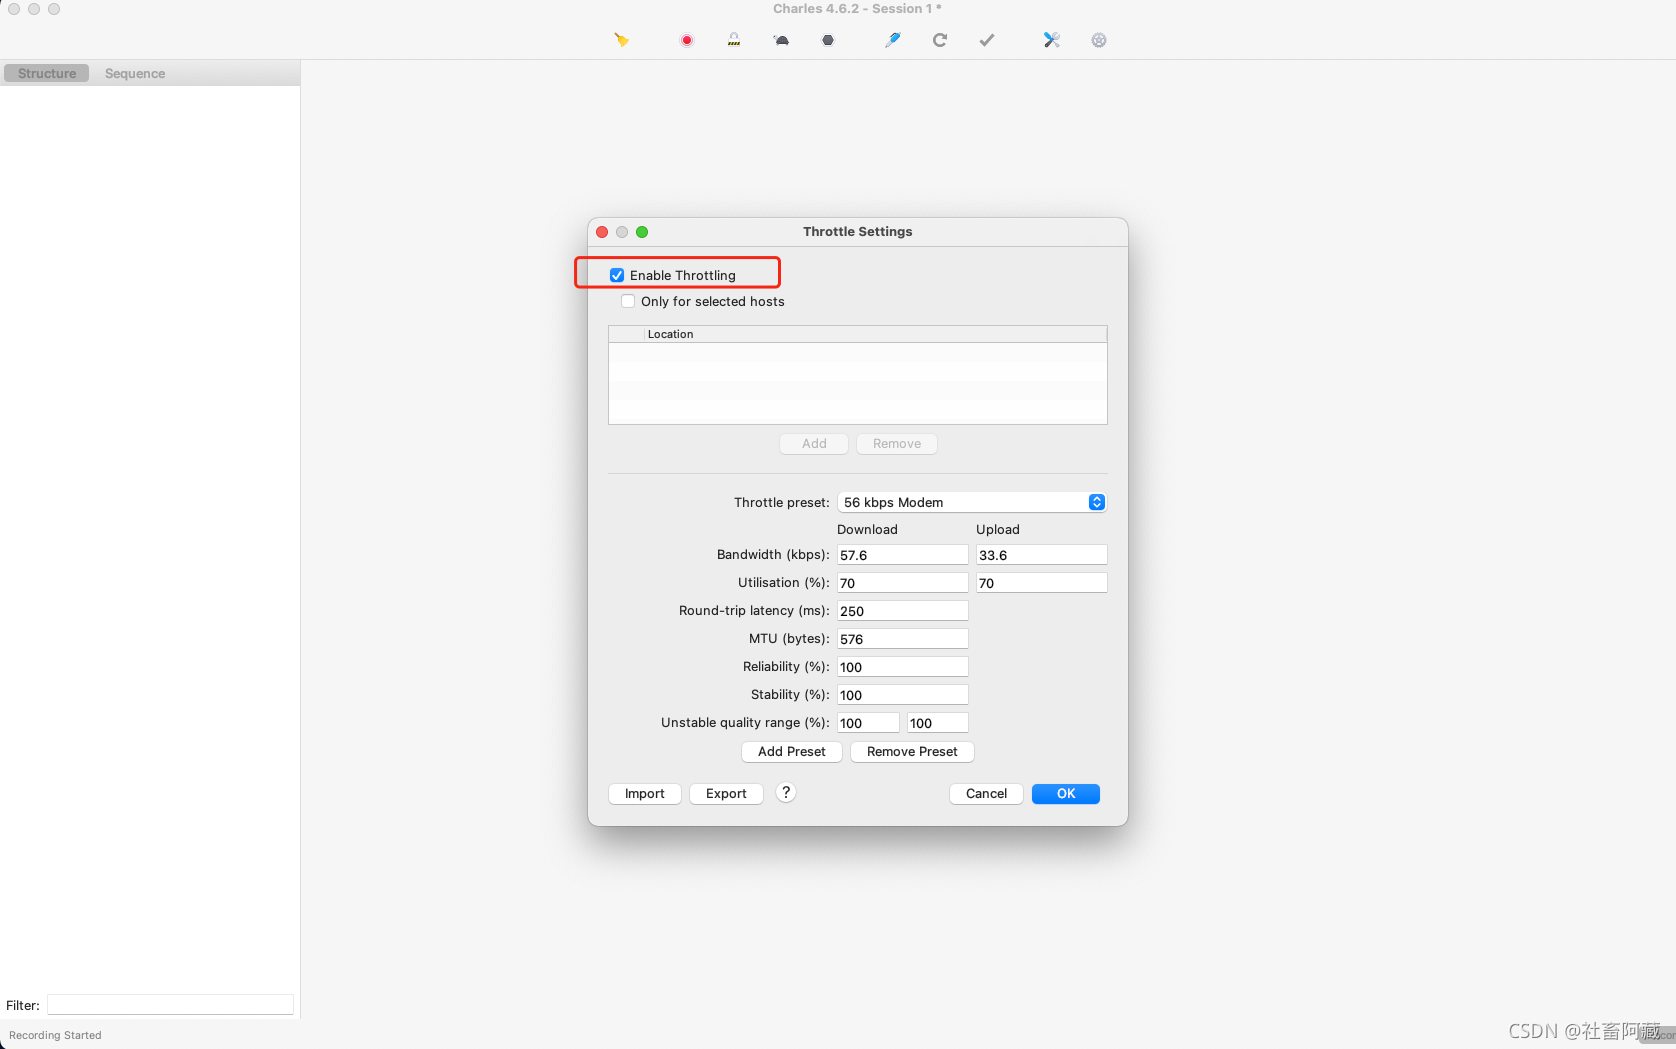The image size is (1676, 1049).
Task: Clear the session with the broom icon
Action: tap(622, 40)
